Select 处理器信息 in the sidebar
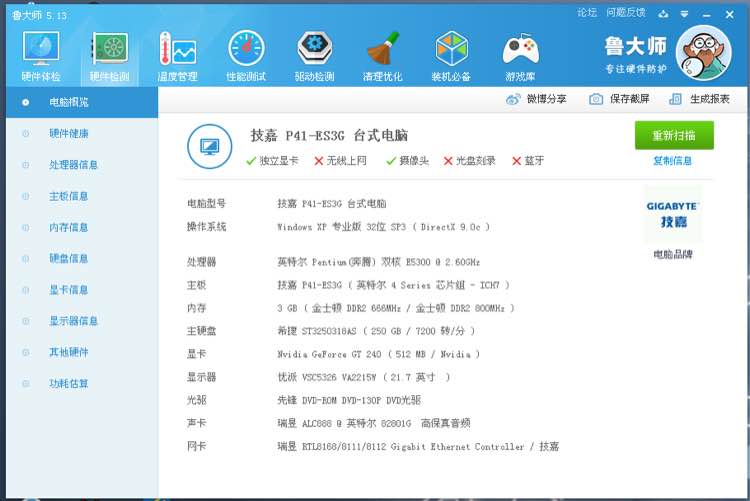The width and height of the screenshot is (750, 501). pos(73,165)
